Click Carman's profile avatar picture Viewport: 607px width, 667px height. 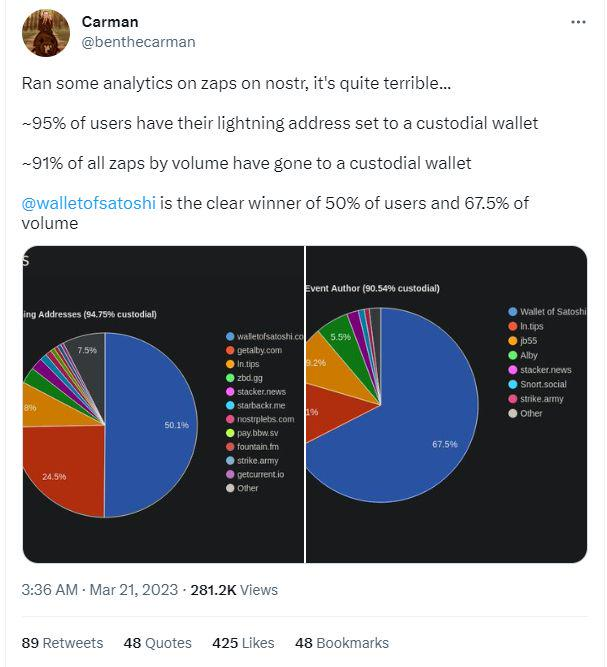point(46,33)
